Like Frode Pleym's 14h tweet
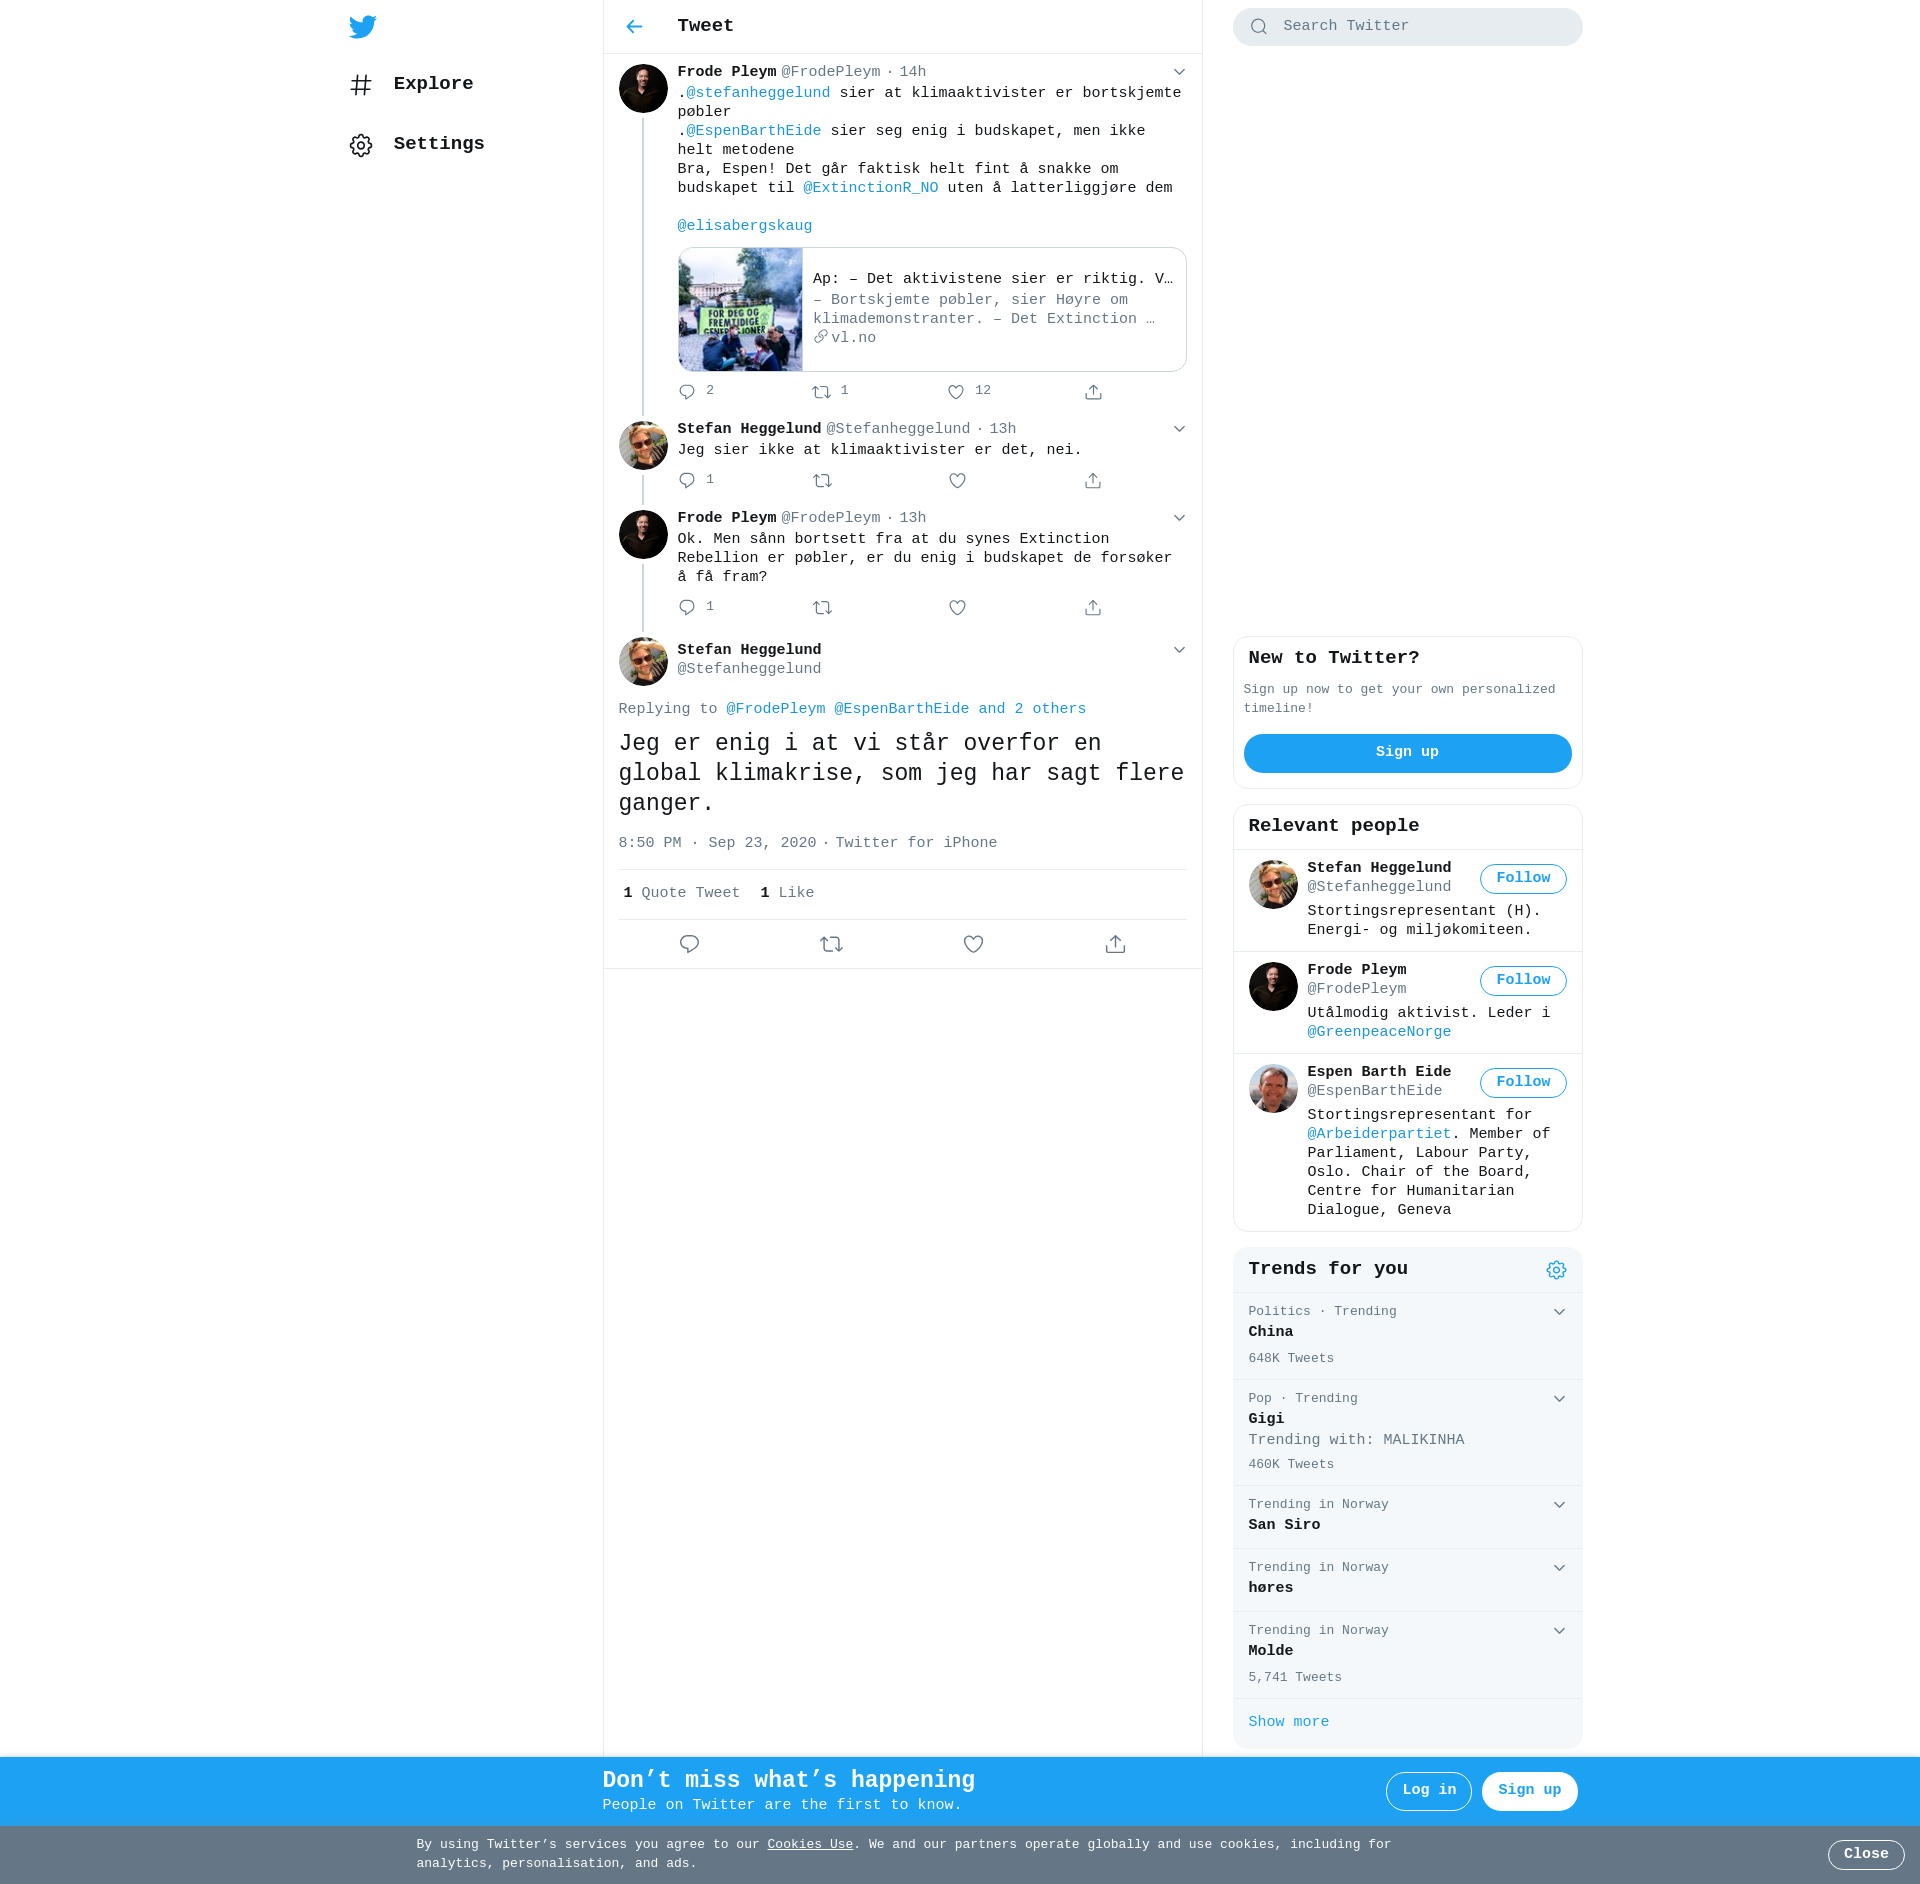 956,392
